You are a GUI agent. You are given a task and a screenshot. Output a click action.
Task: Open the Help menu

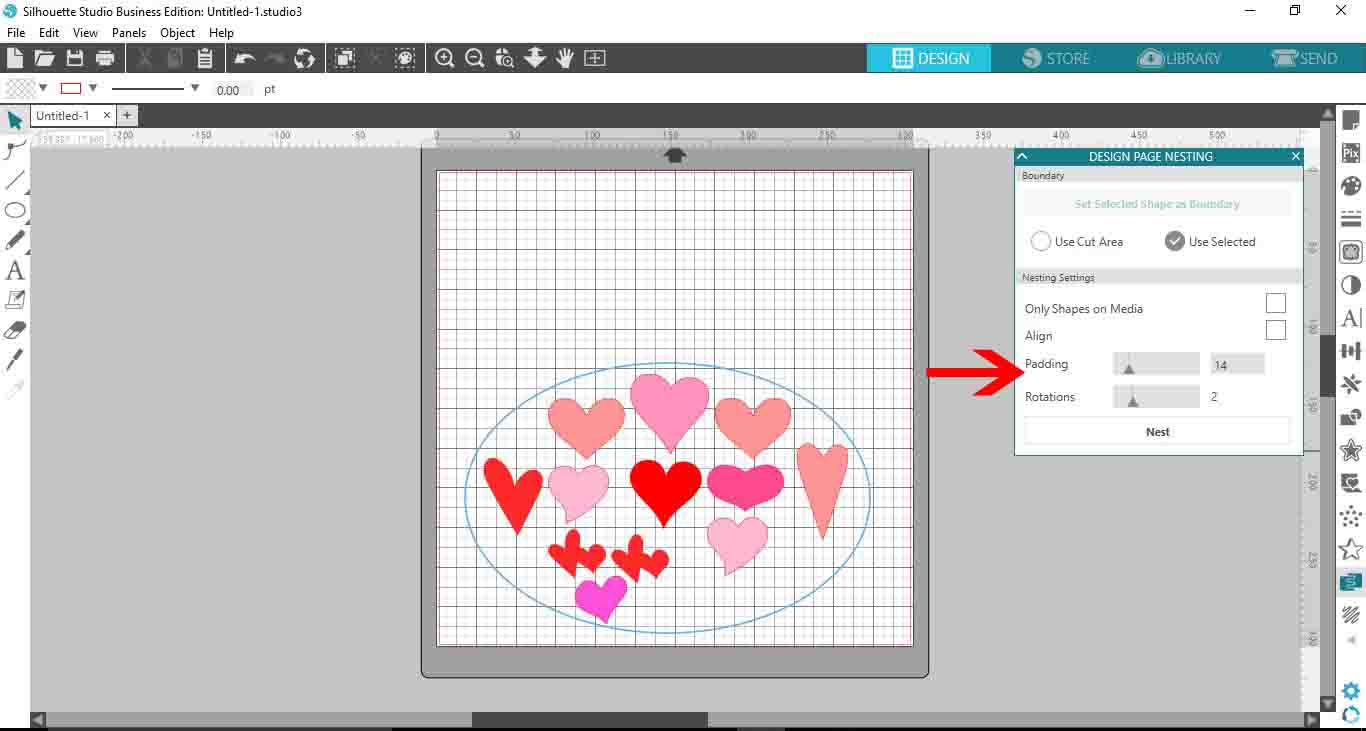pos(221,33)
